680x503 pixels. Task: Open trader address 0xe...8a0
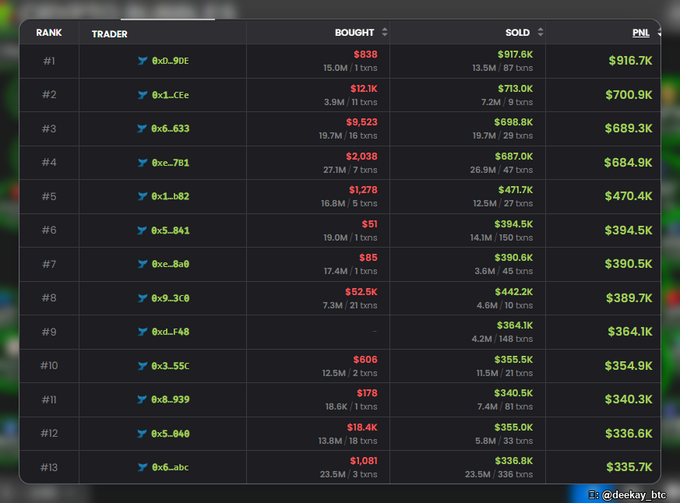click(170, 264)
